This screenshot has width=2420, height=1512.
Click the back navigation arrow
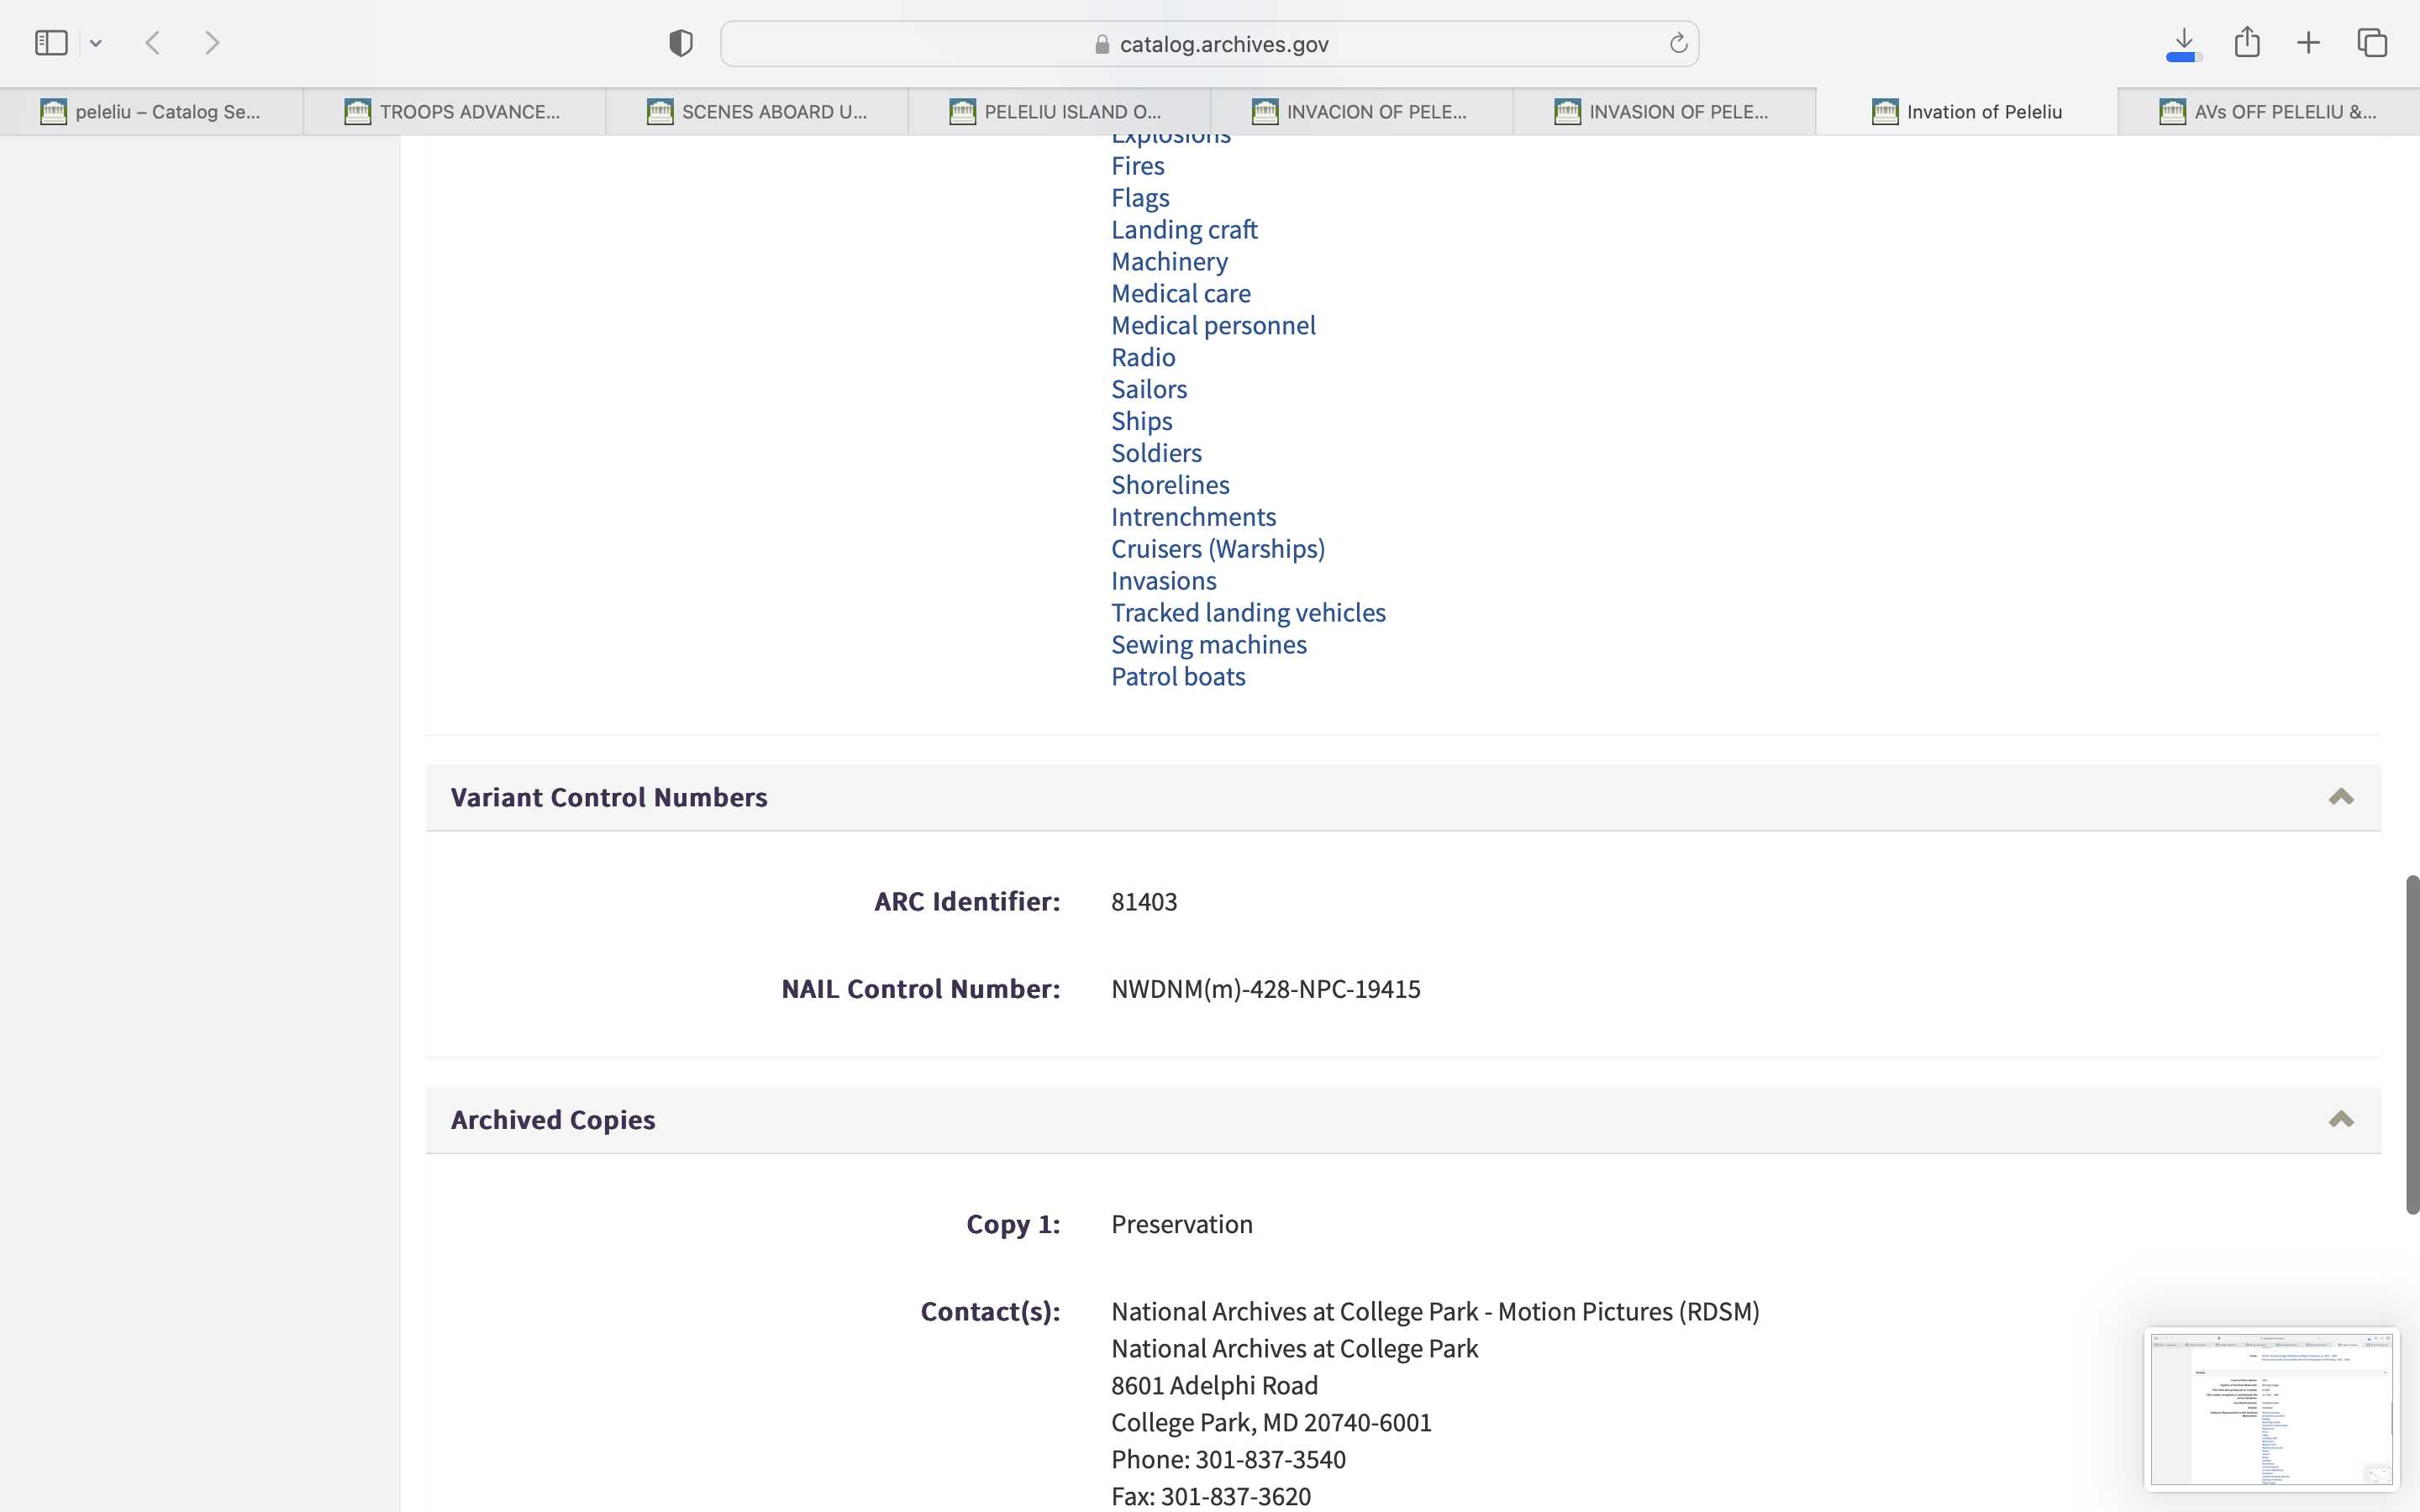153,43
